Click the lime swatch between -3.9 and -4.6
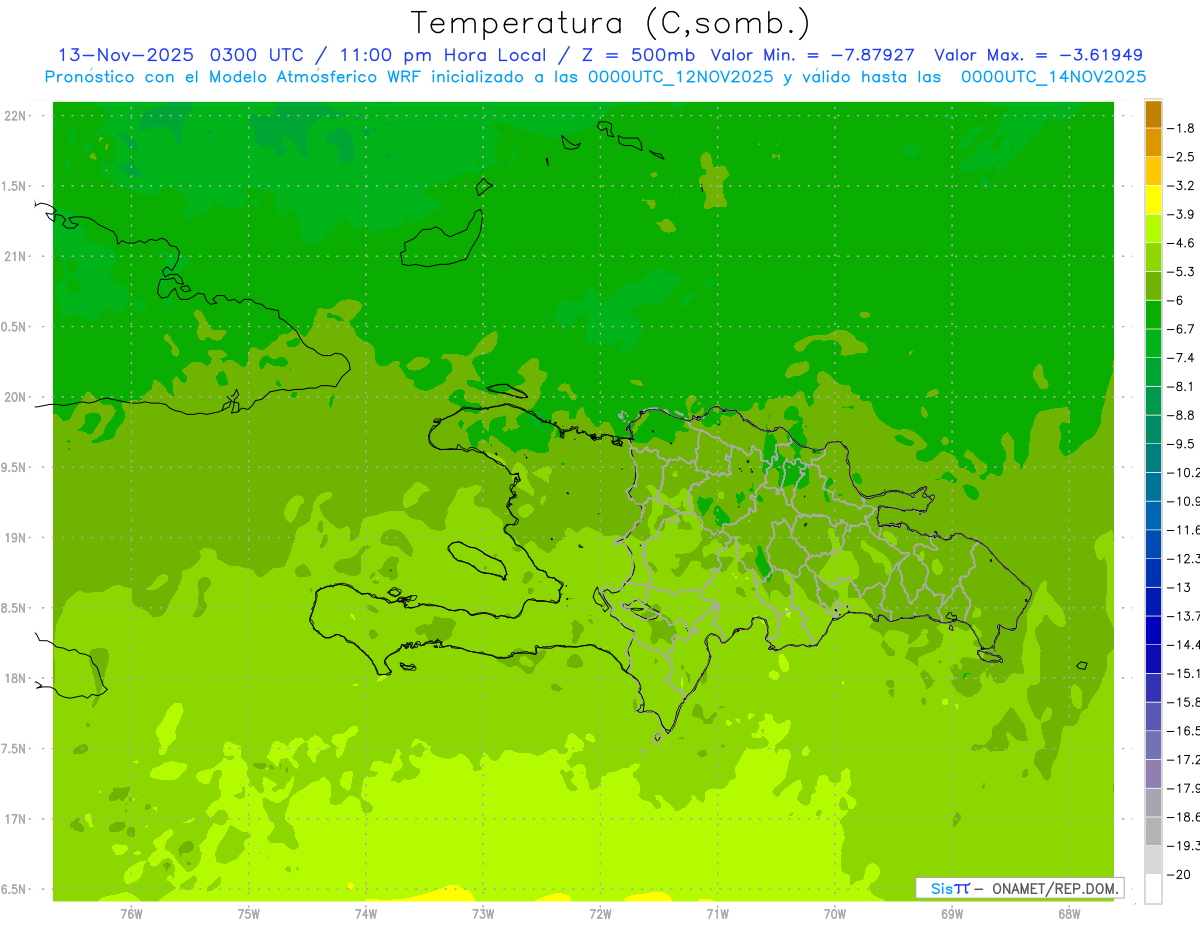This screenshot has width=1200, height=927. point(1153,229)
